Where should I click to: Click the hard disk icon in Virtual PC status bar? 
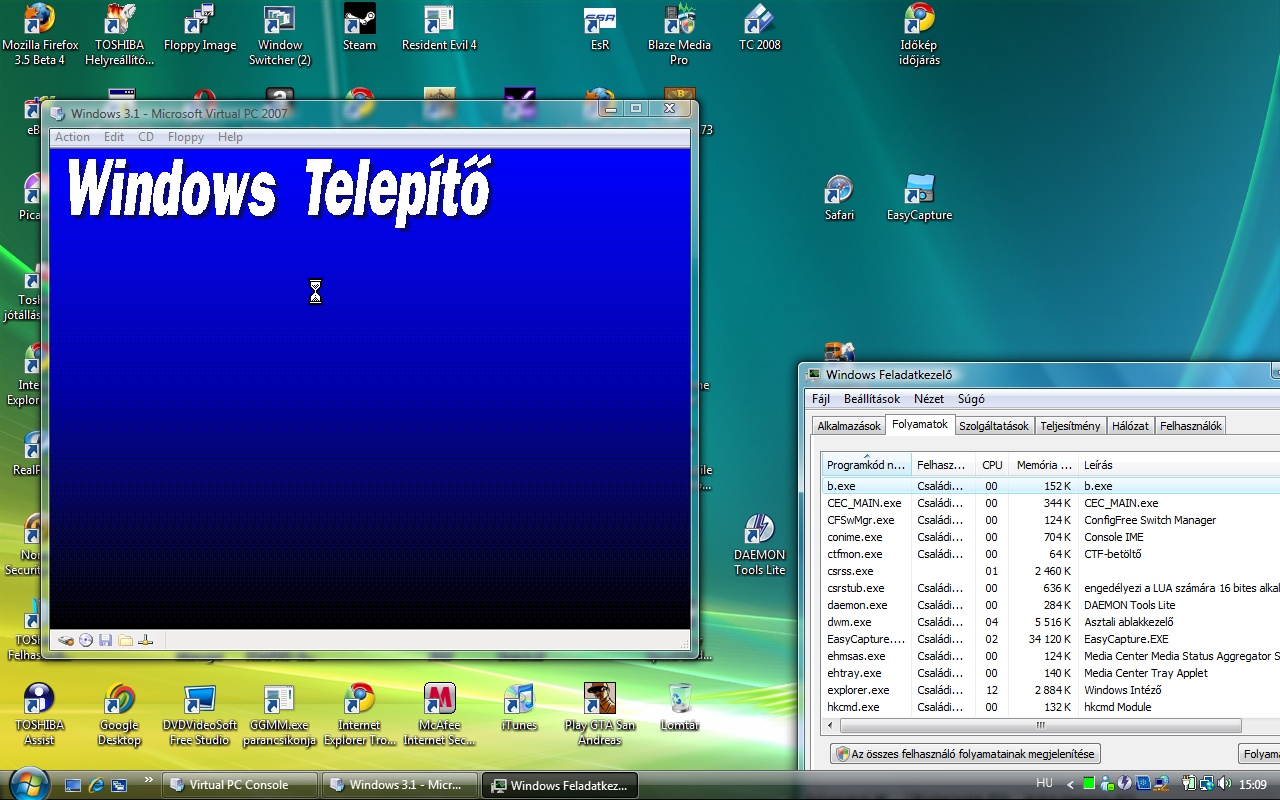pyautogui.click(x=66, y=640)
